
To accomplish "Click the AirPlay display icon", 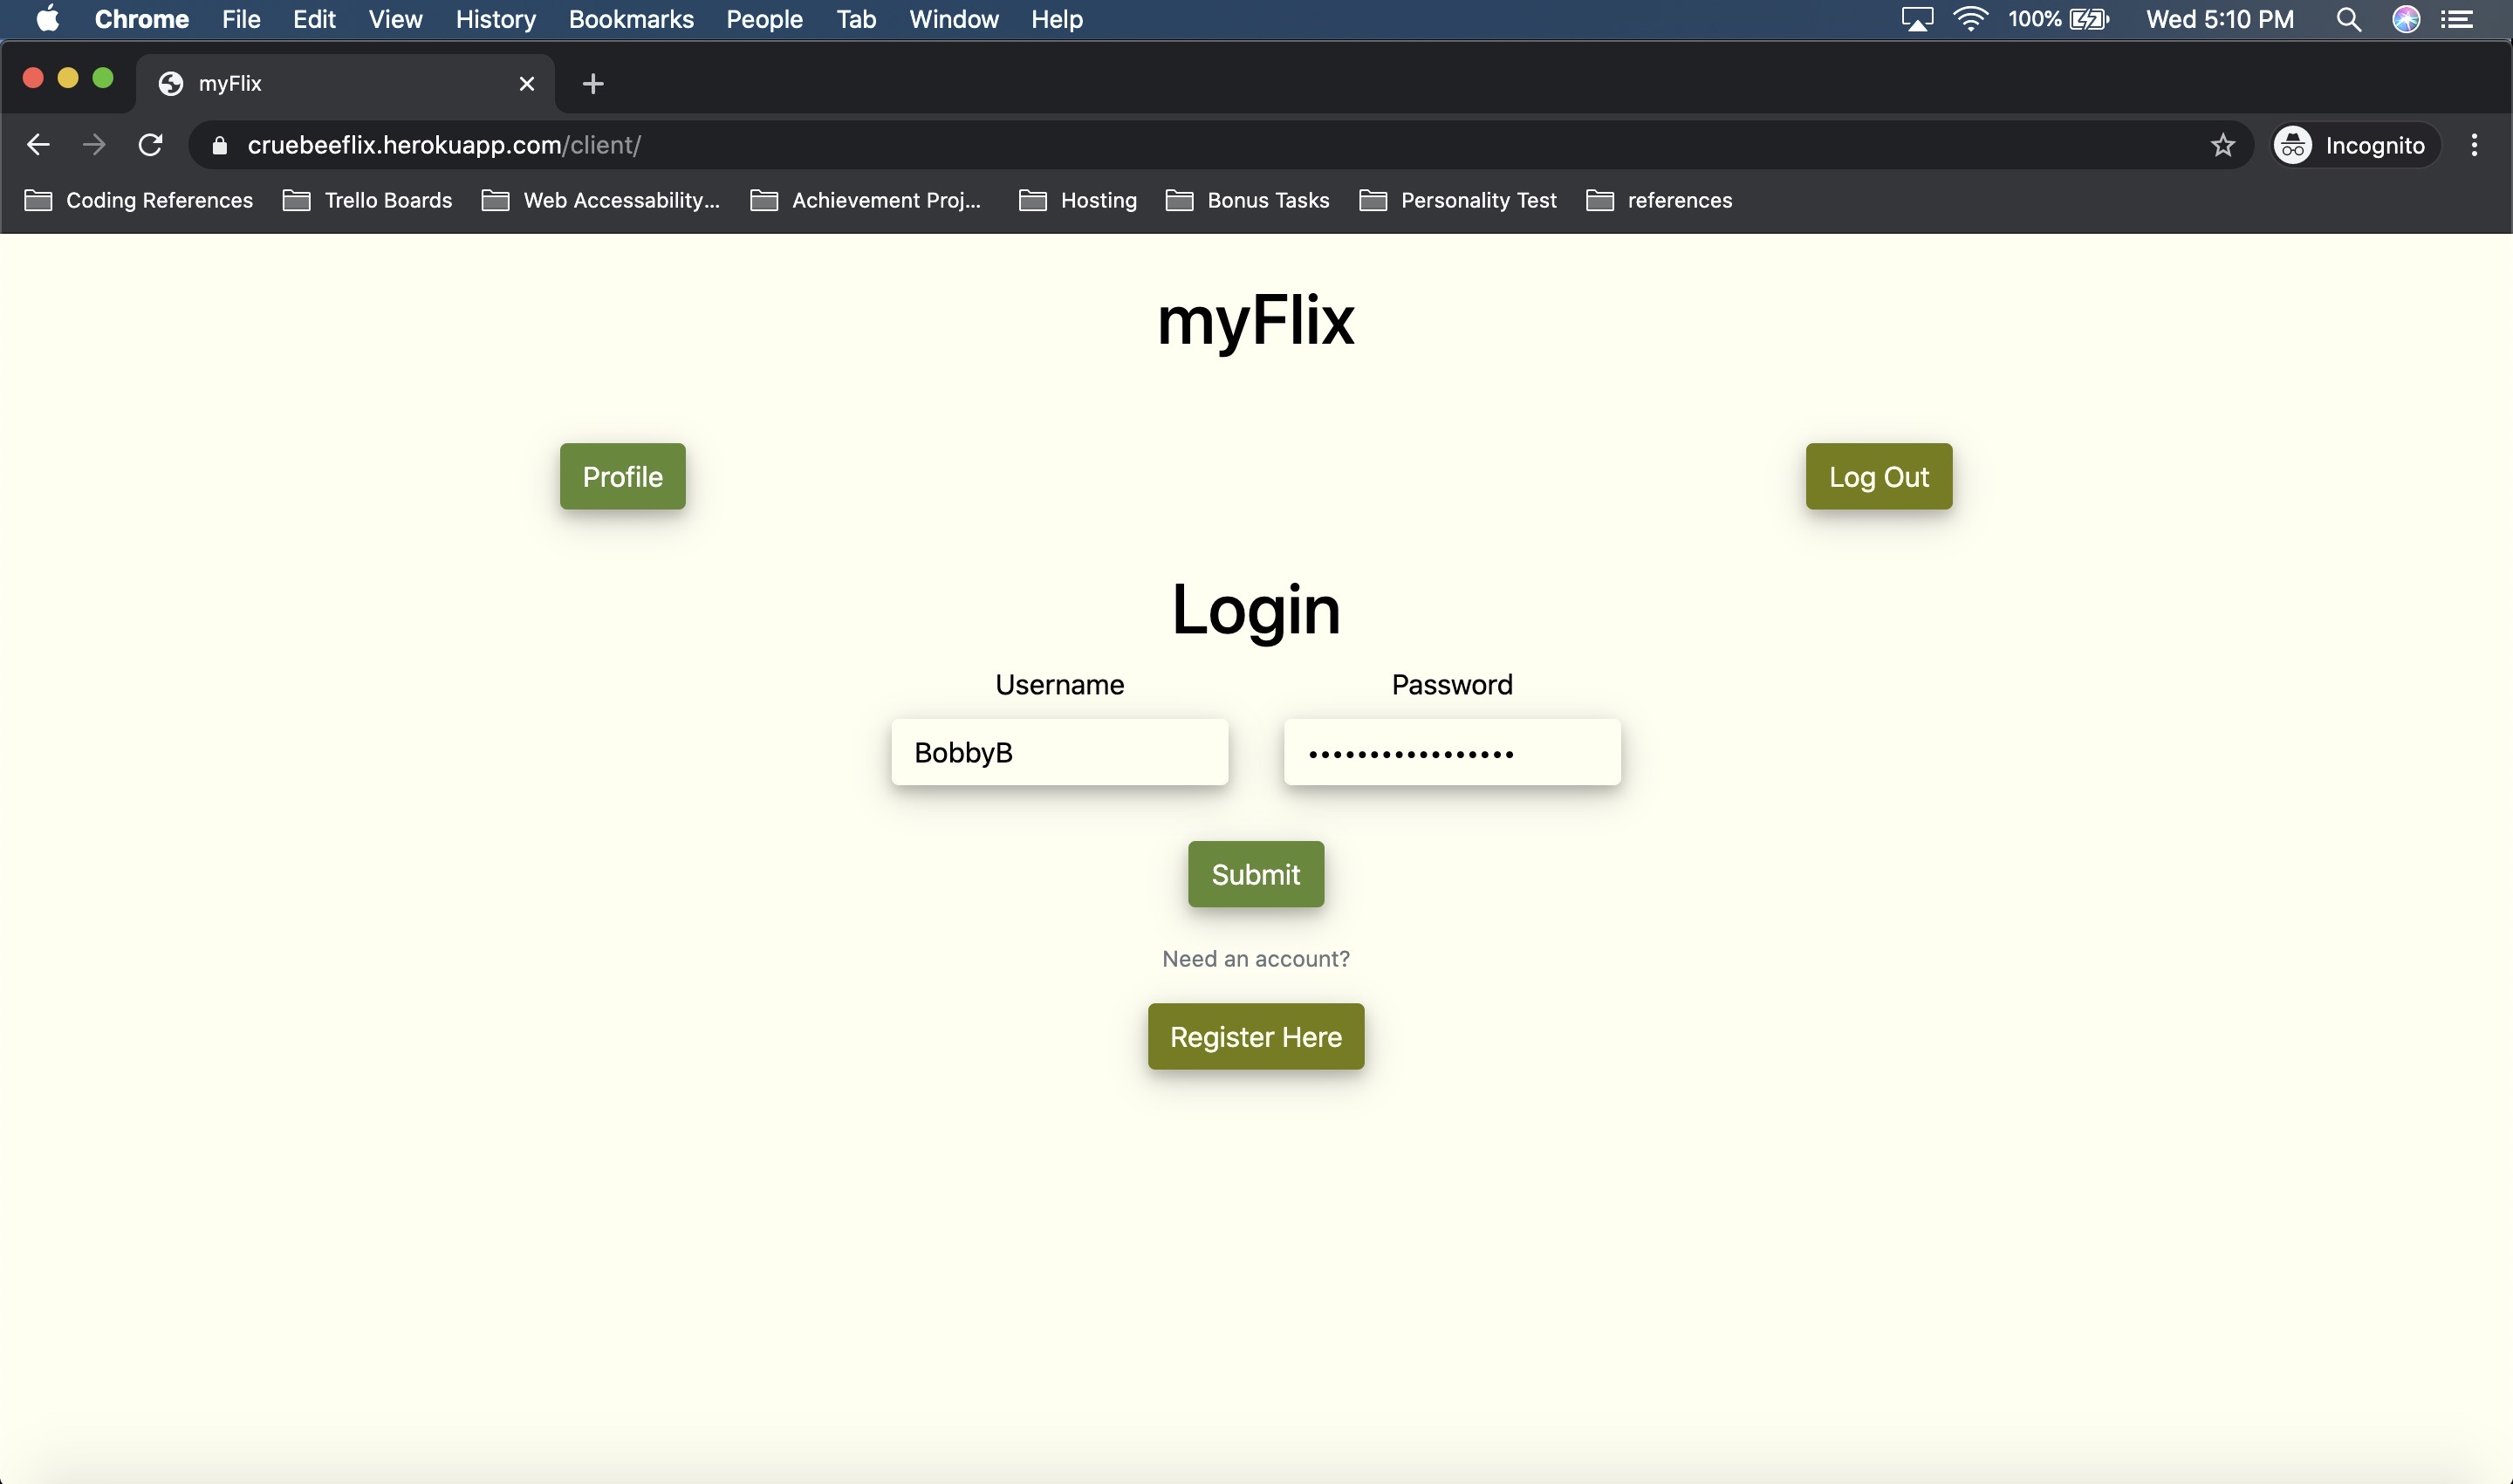I will tap(1916, 19).
